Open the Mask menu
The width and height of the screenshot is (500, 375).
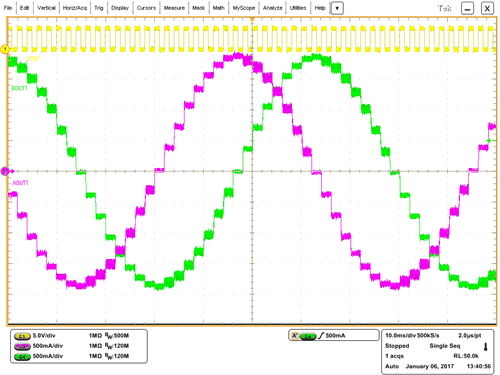point(198,8)
